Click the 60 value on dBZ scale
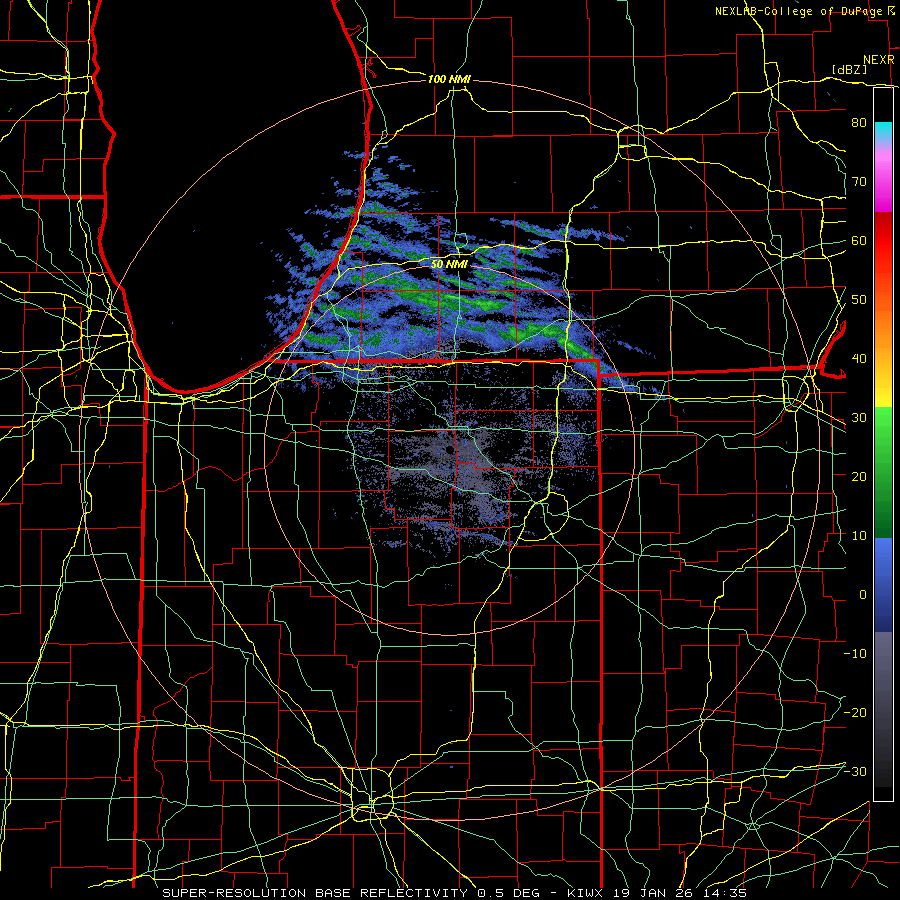This screenshot has width=900, height=900. pos(859,241)
